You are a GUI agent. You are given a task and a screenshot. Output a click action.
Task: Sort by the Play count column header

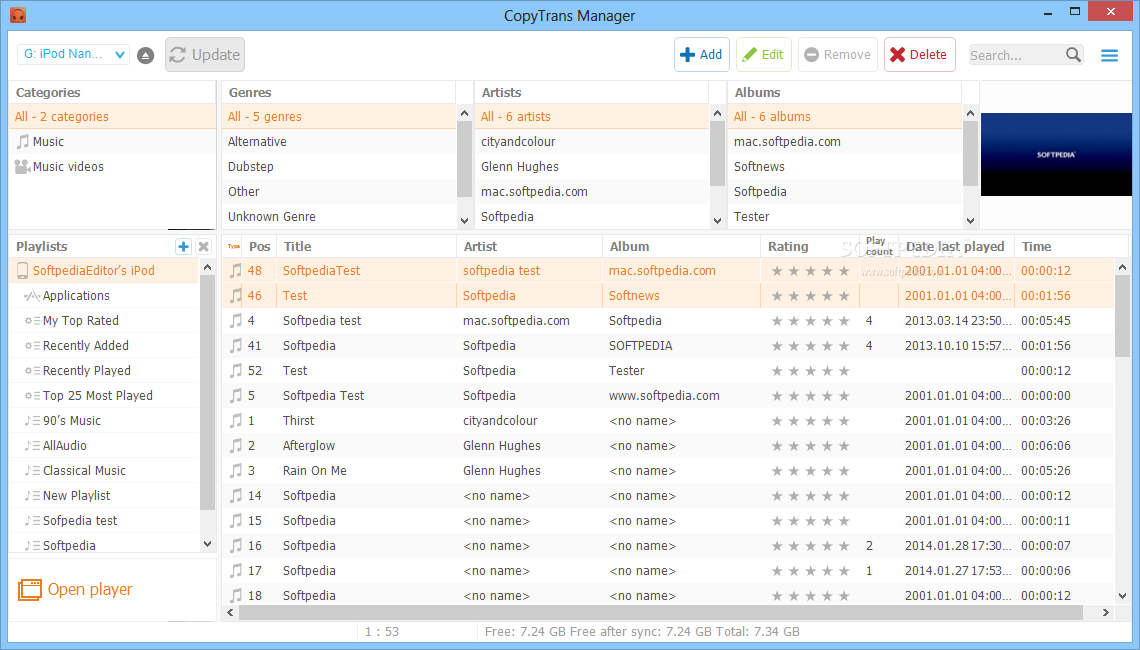879,246
